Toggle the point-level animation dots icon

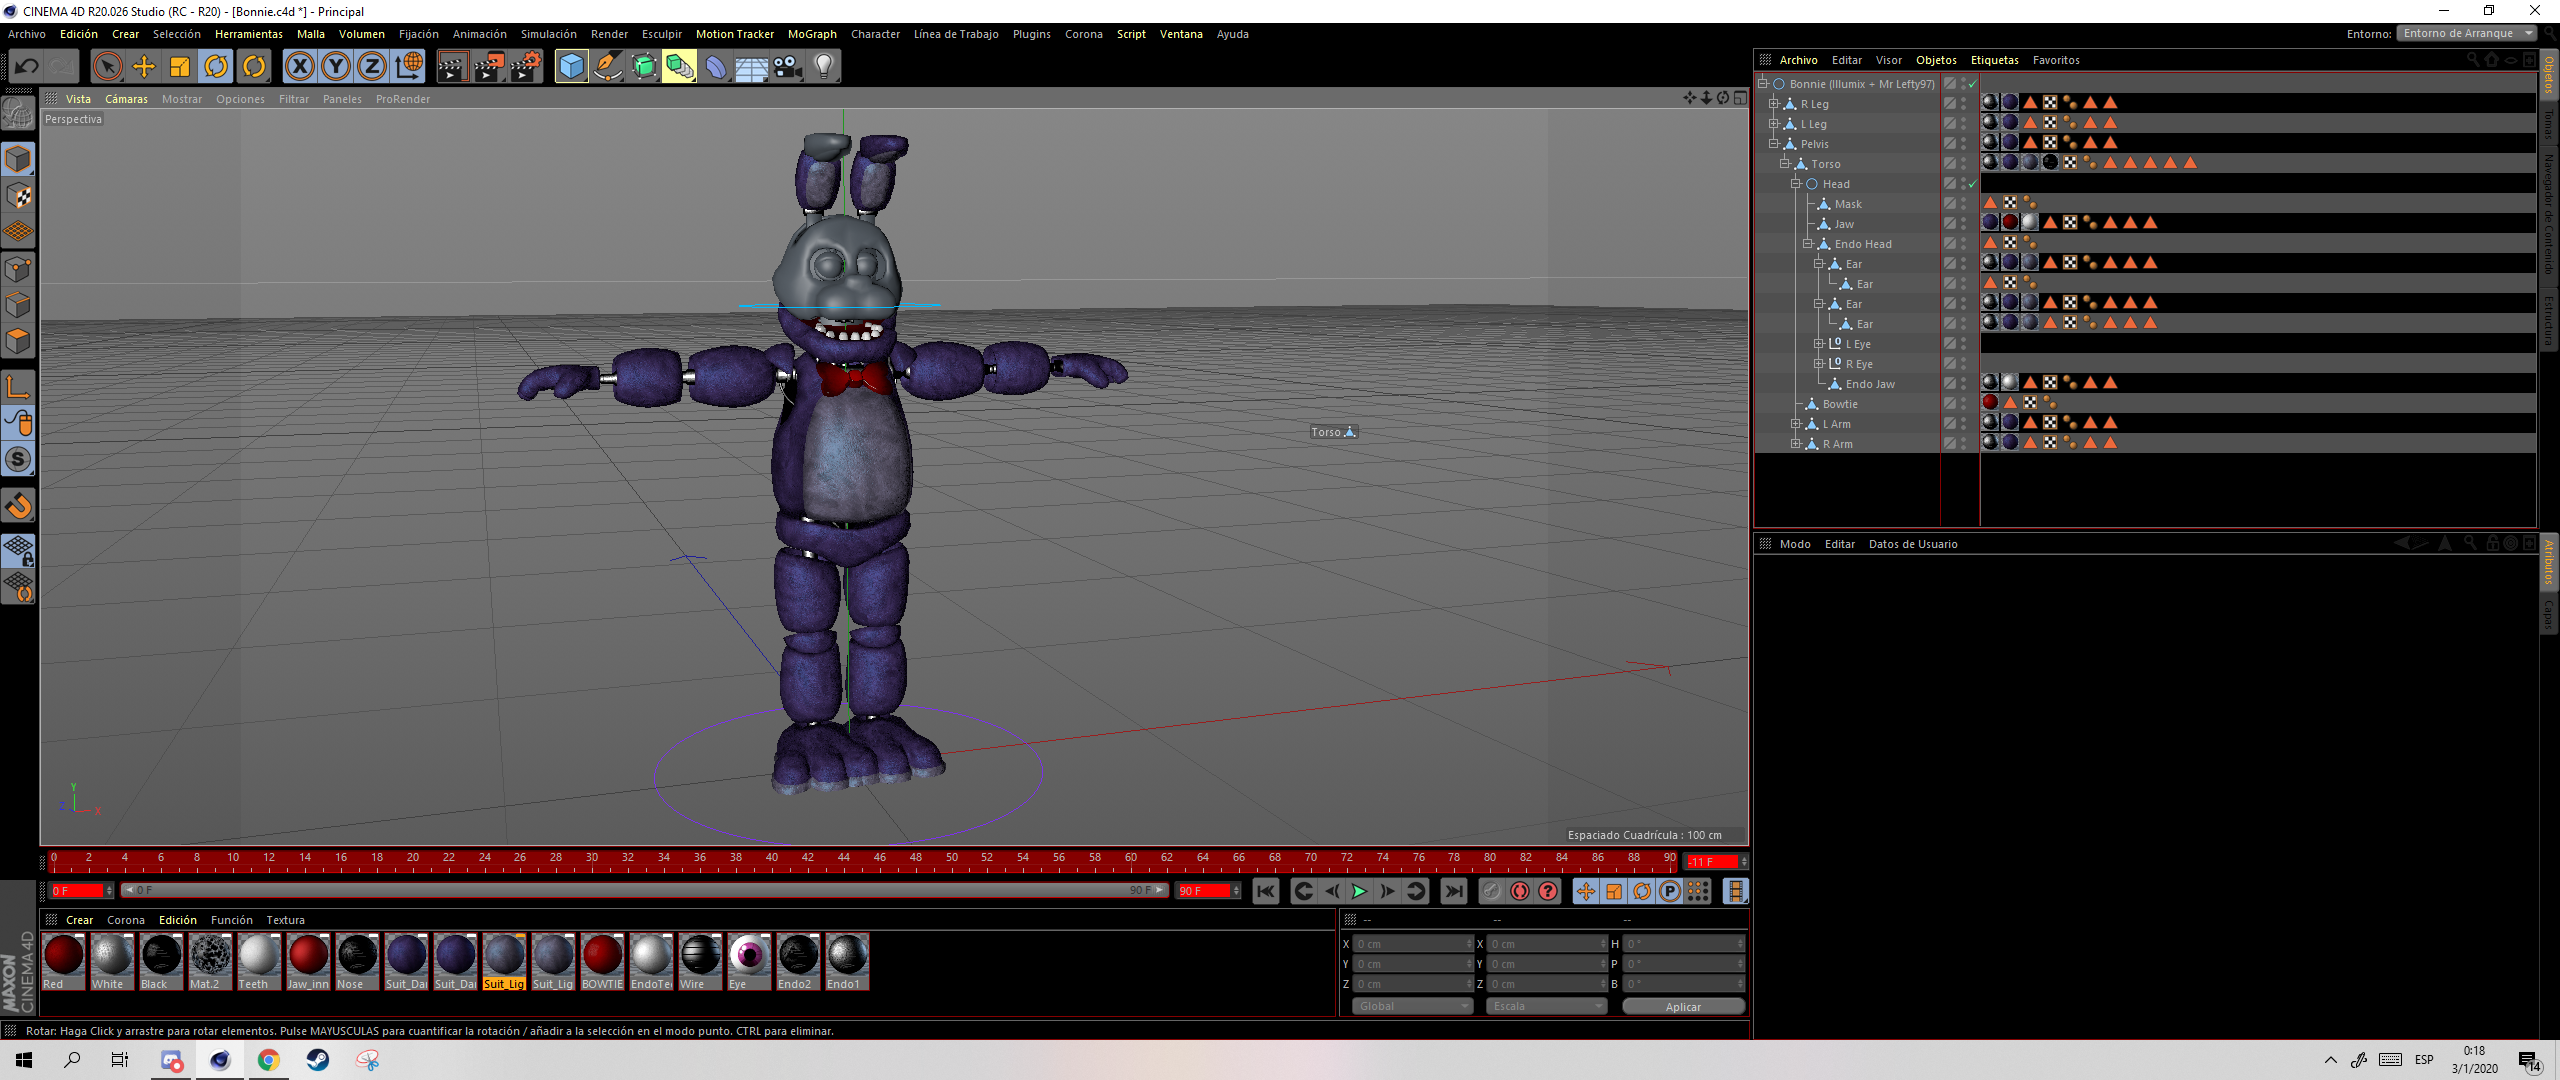coord(1698,891)
